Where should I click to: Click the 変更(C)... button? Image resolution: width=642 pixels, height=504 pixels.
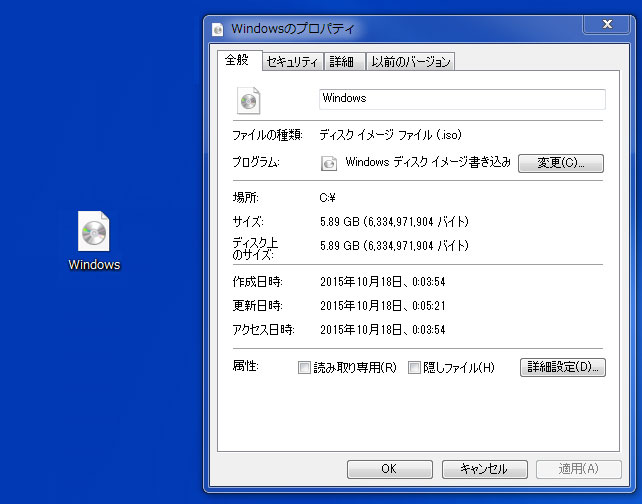561,163
